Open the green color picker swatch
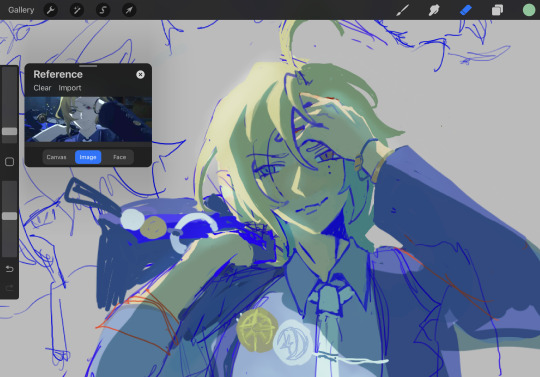Image resolution: width=540 pixels, height=377 pixels. pos(529,10)
